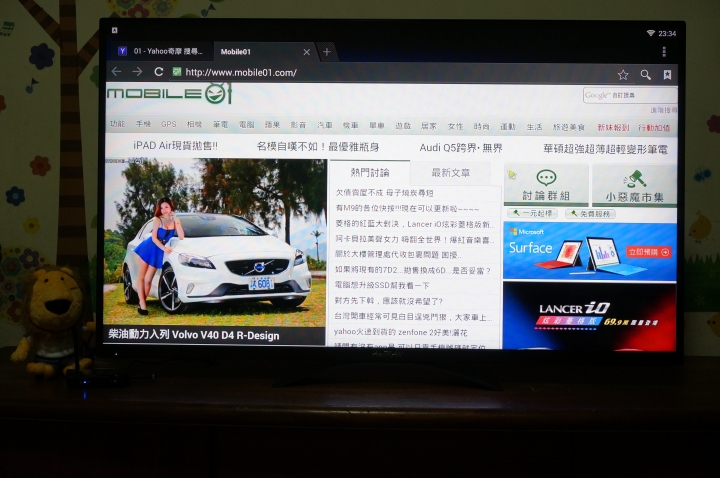Open the 時尚 nav category

(482, 126)
